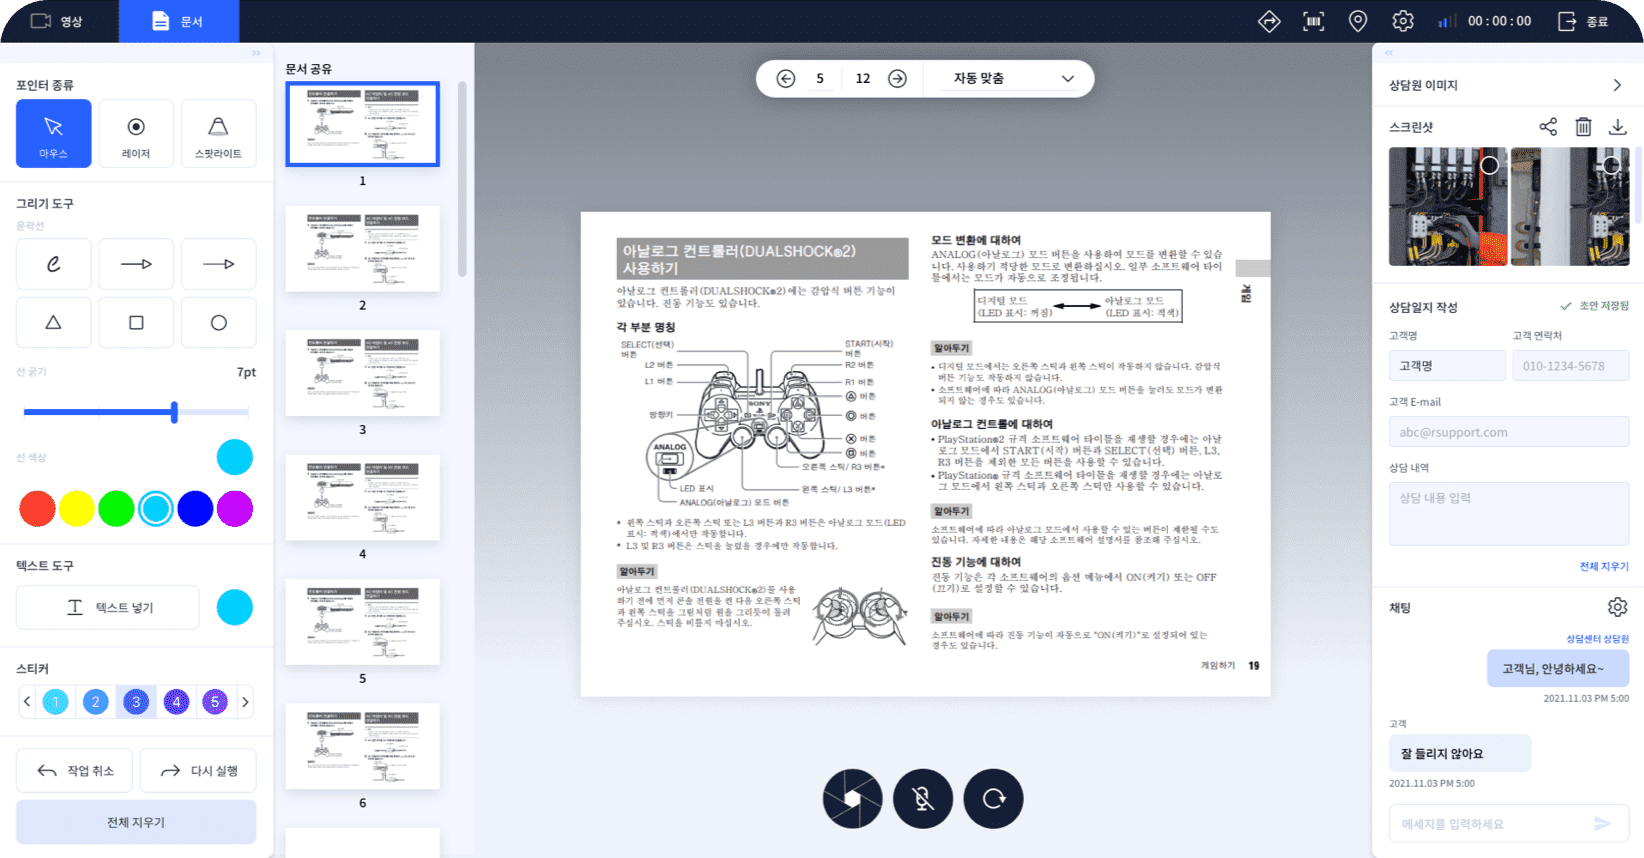The height and width of the screenshot is (858, 1644).
Task: Open document page 1 thumbnail
Action: click(x=362, y=124)
